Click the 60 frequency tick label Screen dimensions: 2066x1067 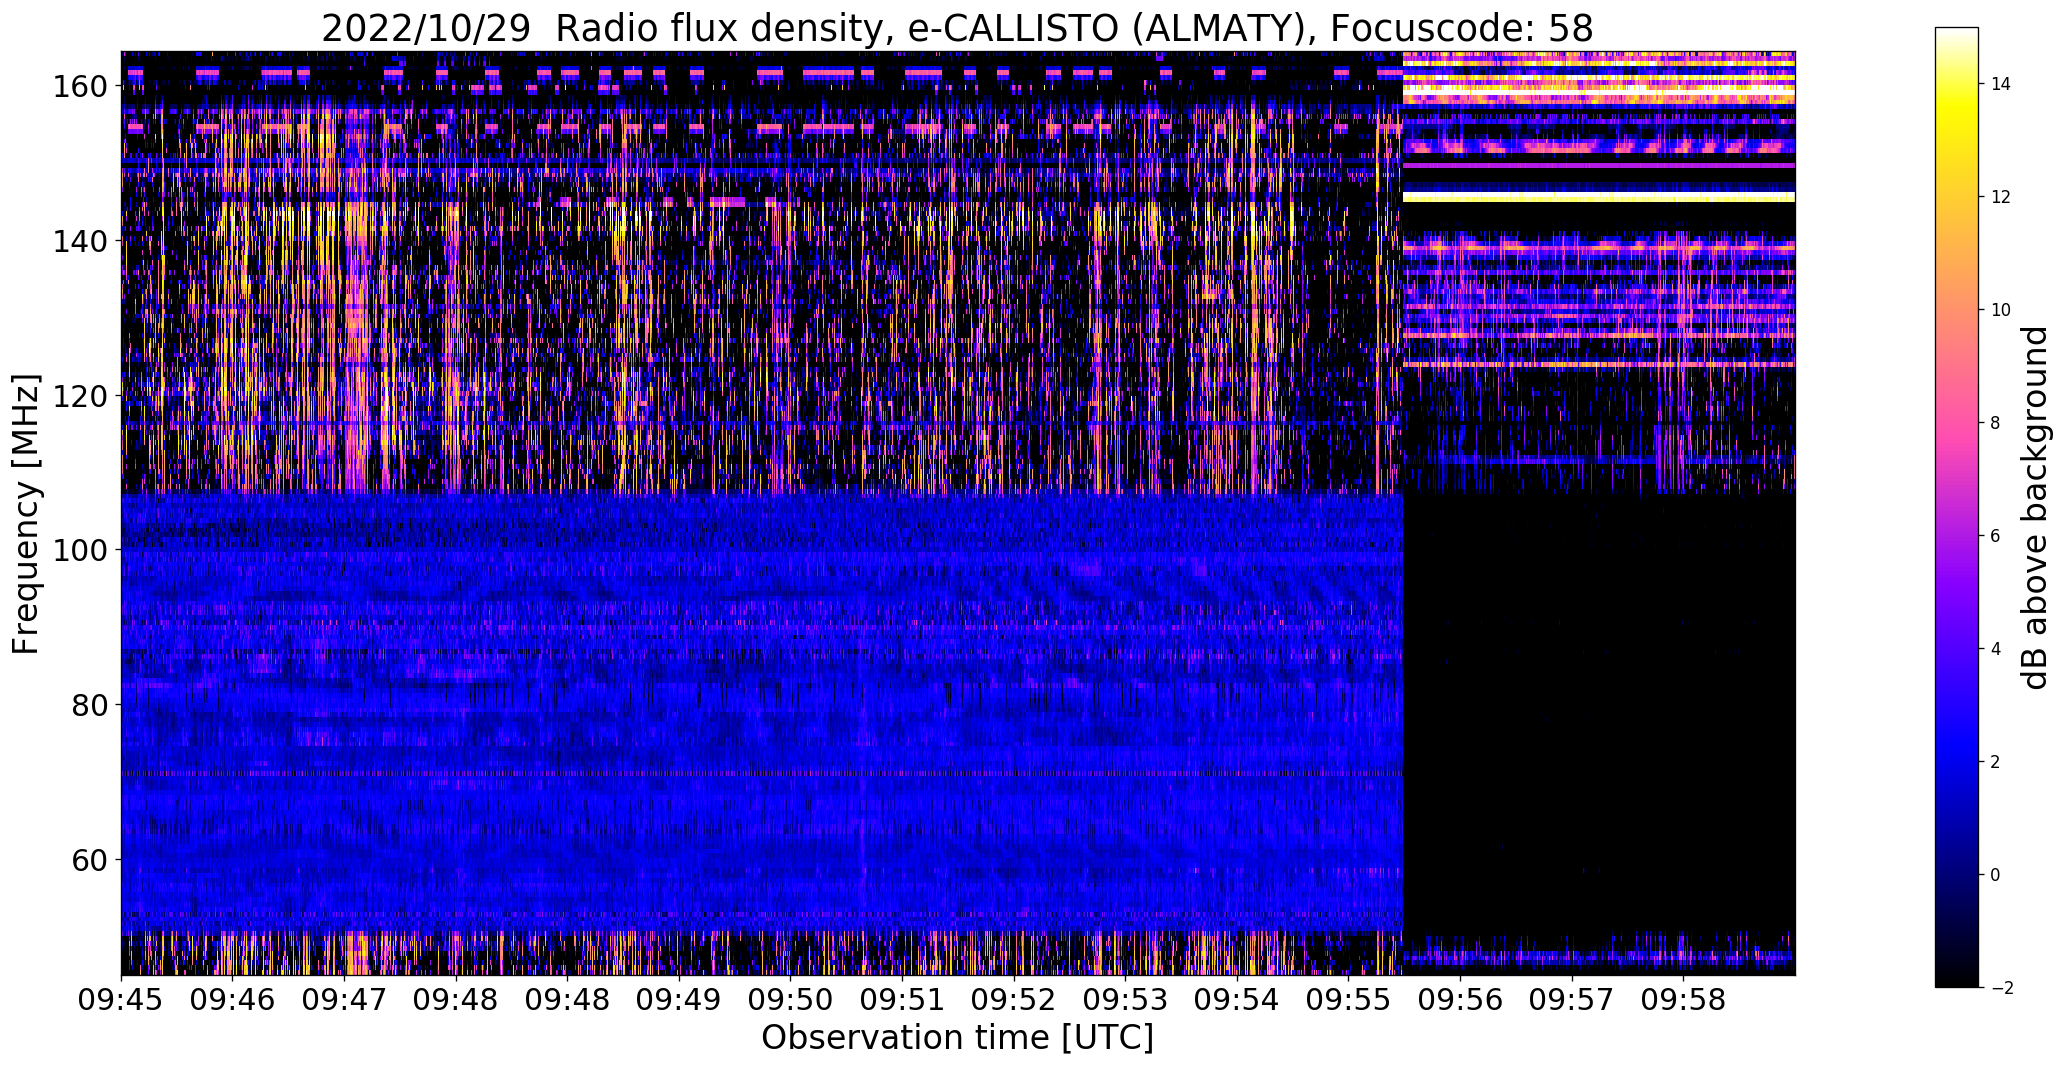pyautogui.click(x=90, y=860)
